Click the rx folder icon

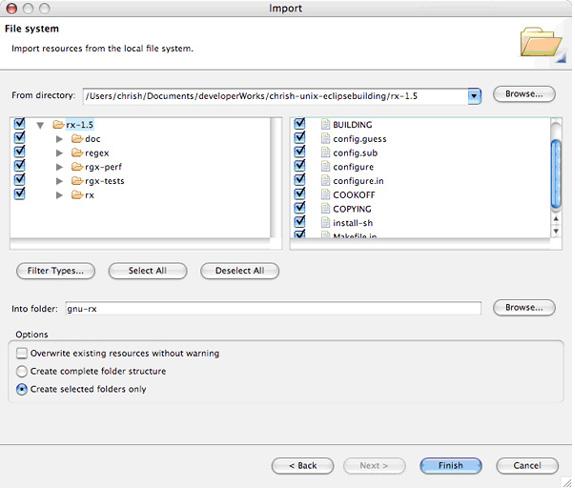[77, 195]
